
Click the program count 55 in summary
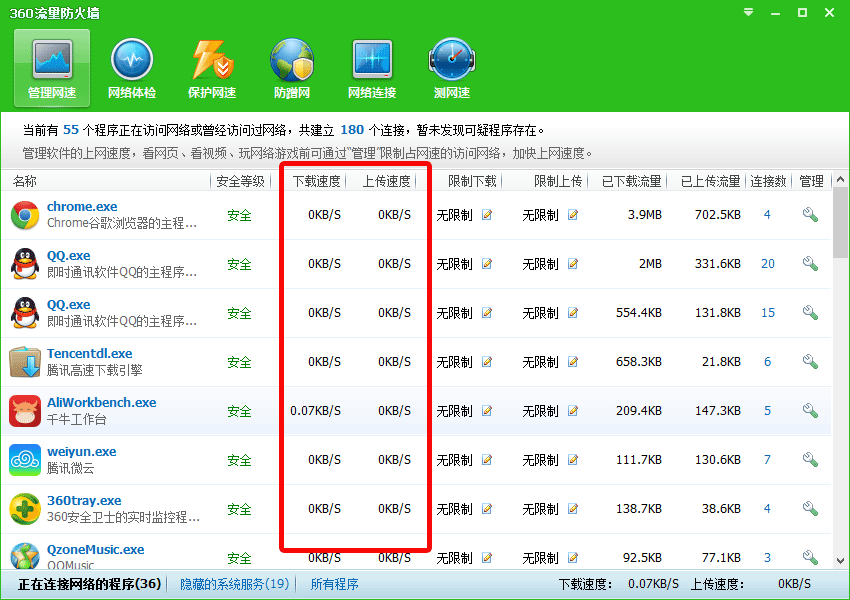(x=71, y=130)
